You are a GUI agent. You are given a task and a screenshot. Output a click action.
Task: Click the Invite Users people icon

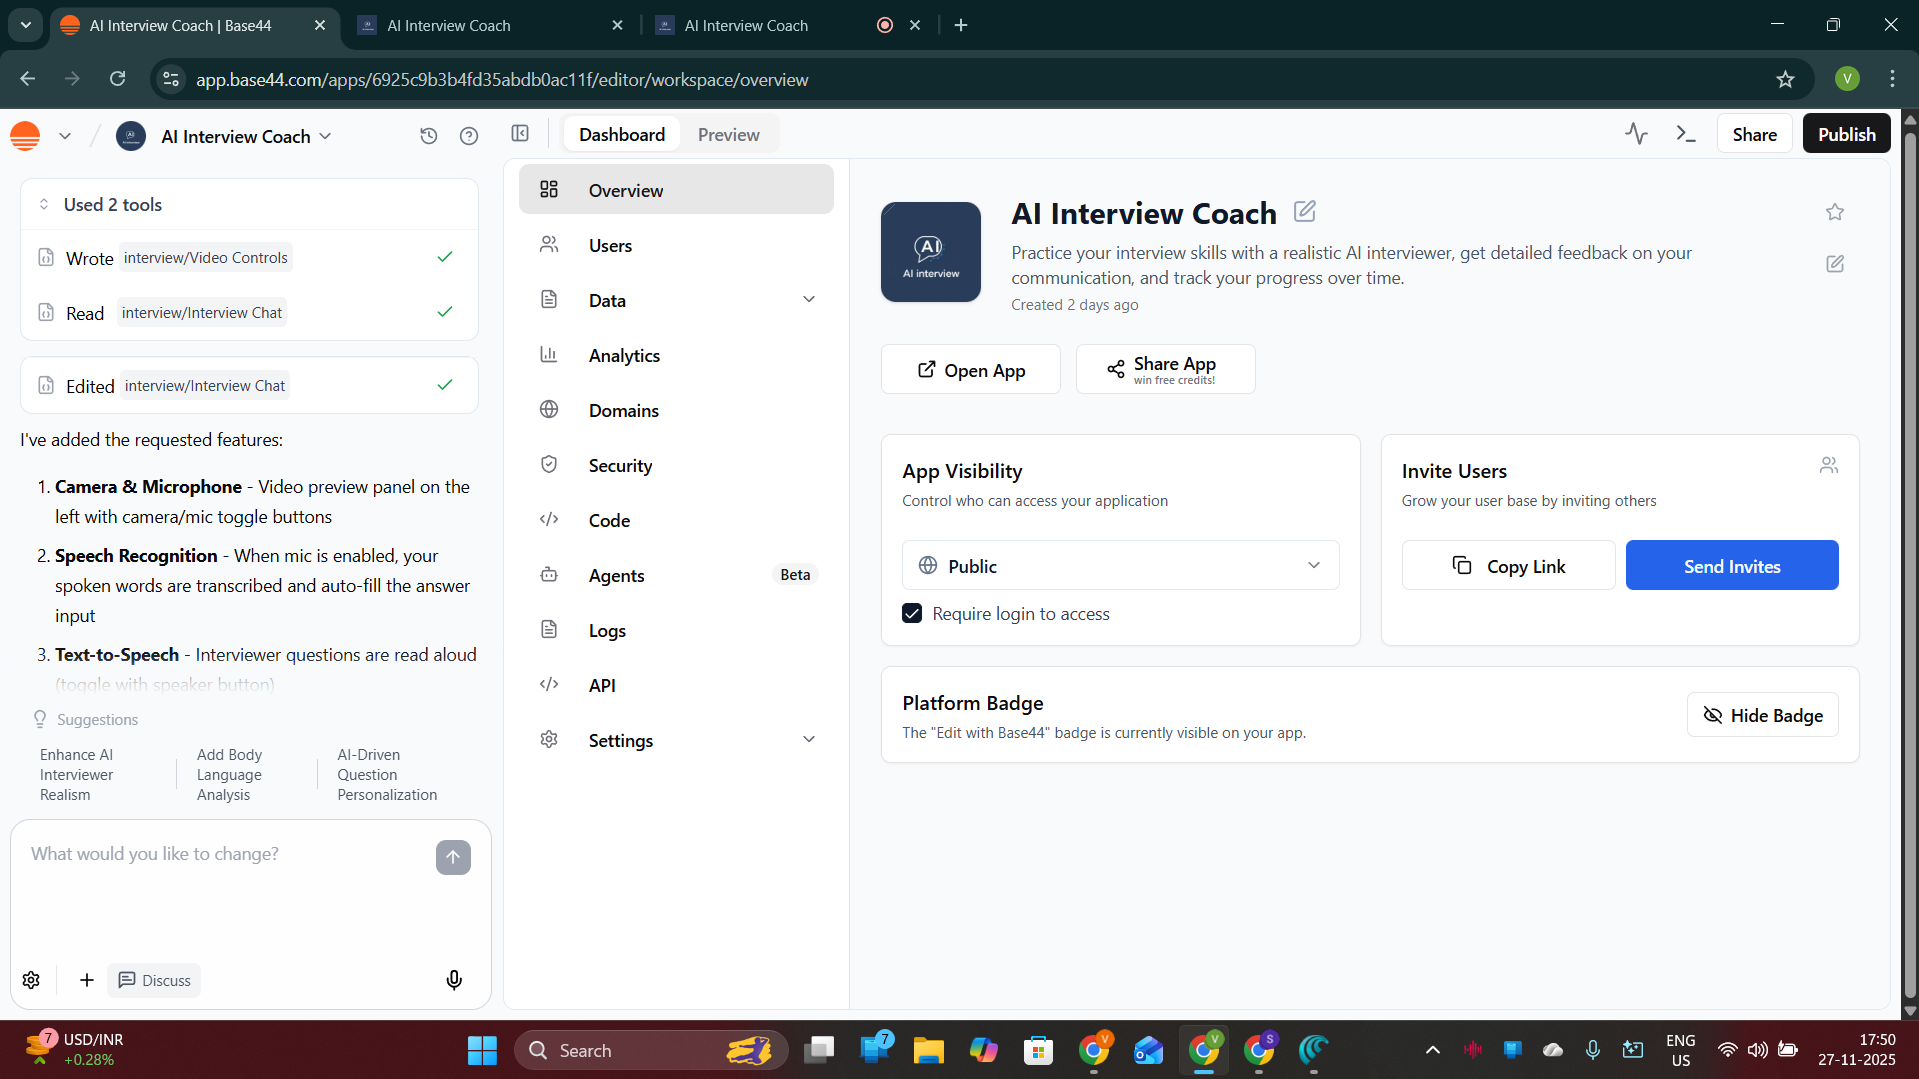[x=1829, y=466]
